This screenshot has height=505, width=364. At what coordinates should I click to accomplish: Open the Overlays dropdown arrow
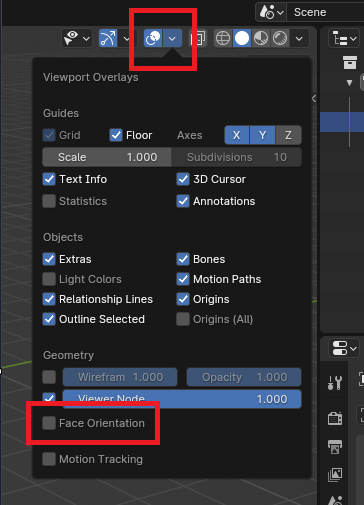pyautogui.click(x=172, y=38)
